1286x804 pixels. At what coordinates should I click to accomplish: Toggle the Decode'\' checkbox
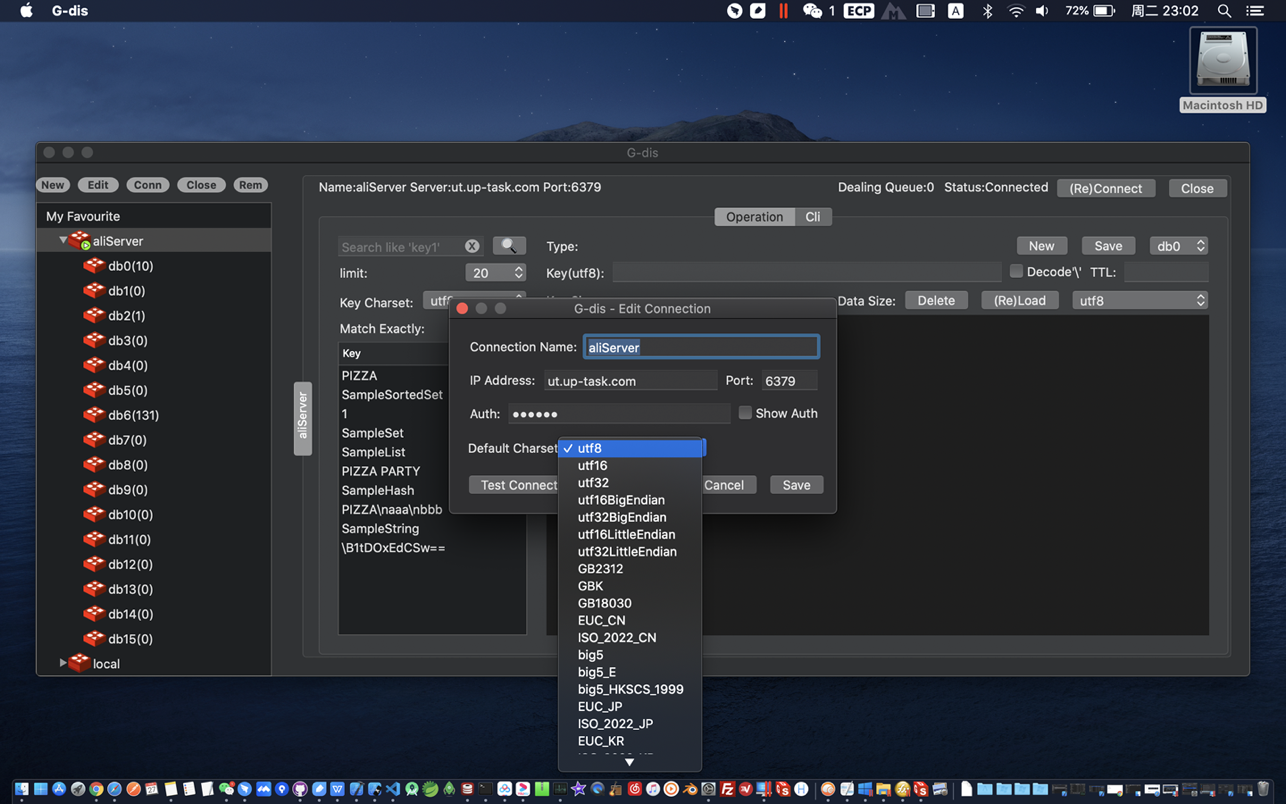[x=1016, y=271]
